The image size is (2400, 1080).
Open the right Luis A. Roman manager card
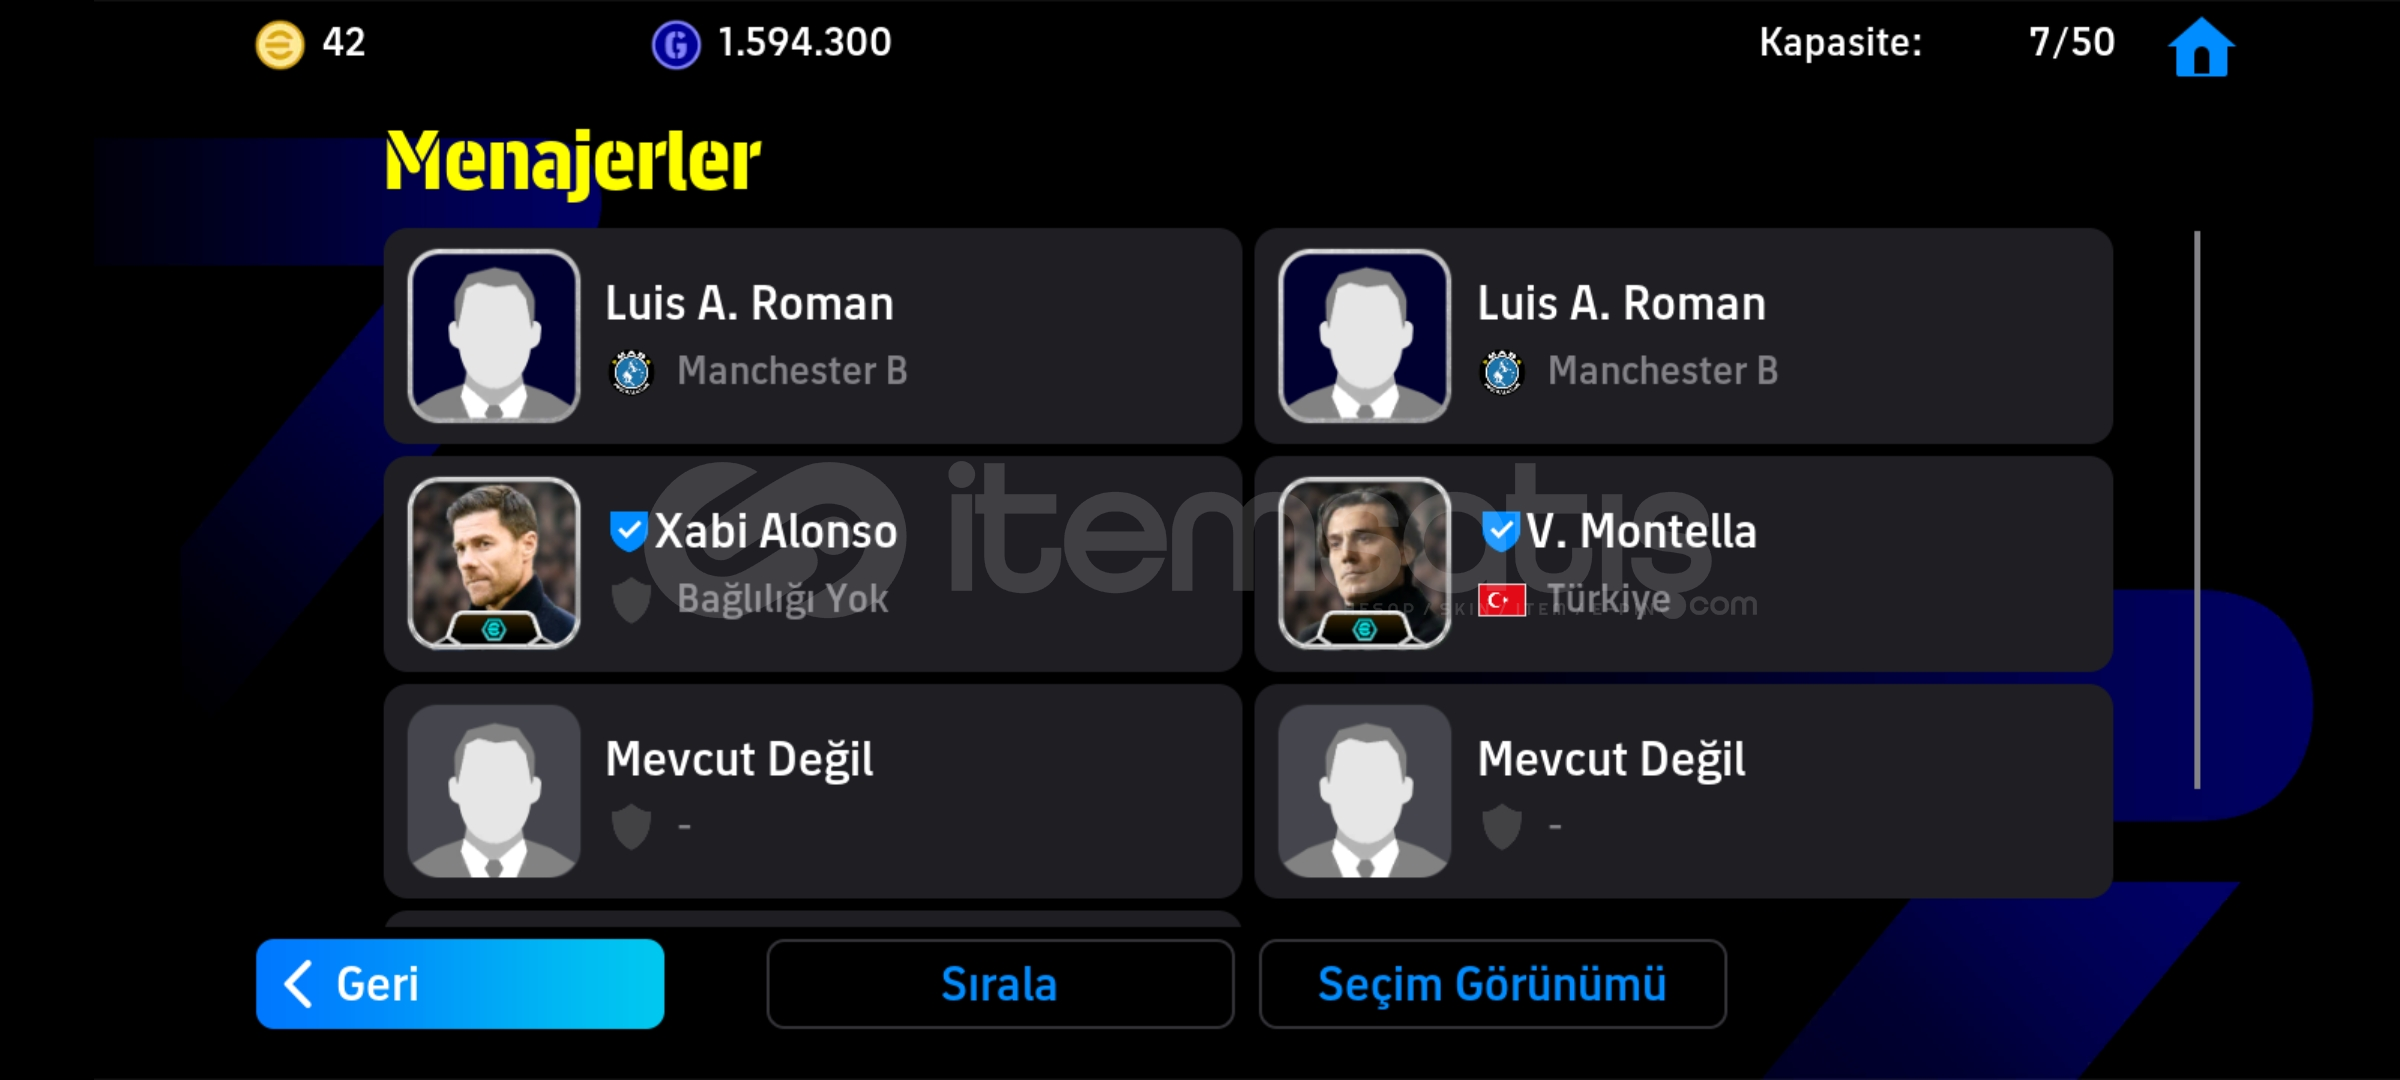pos(1684,336)
